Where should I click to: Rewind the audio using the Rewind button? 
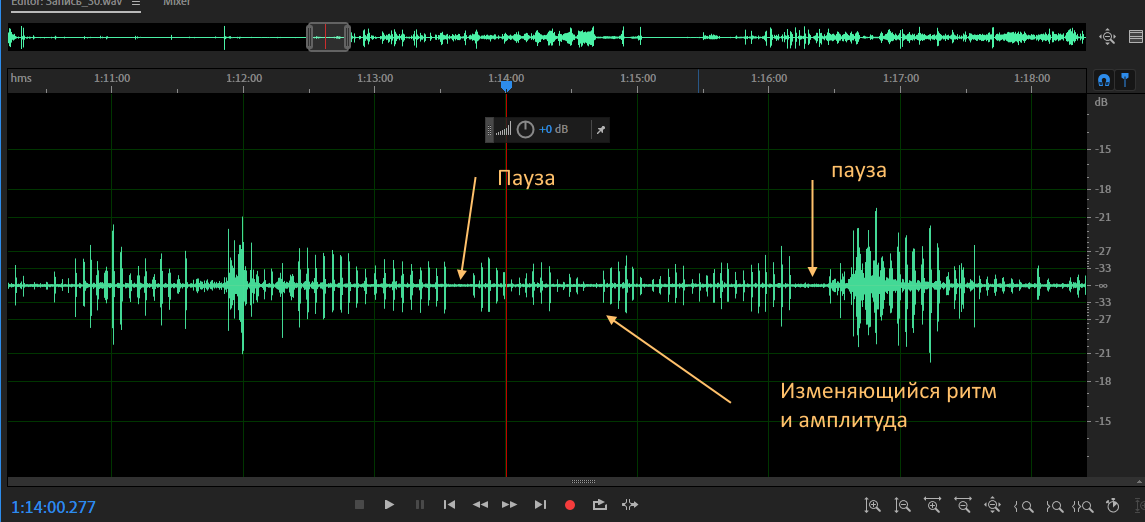[x=480, y=504]
